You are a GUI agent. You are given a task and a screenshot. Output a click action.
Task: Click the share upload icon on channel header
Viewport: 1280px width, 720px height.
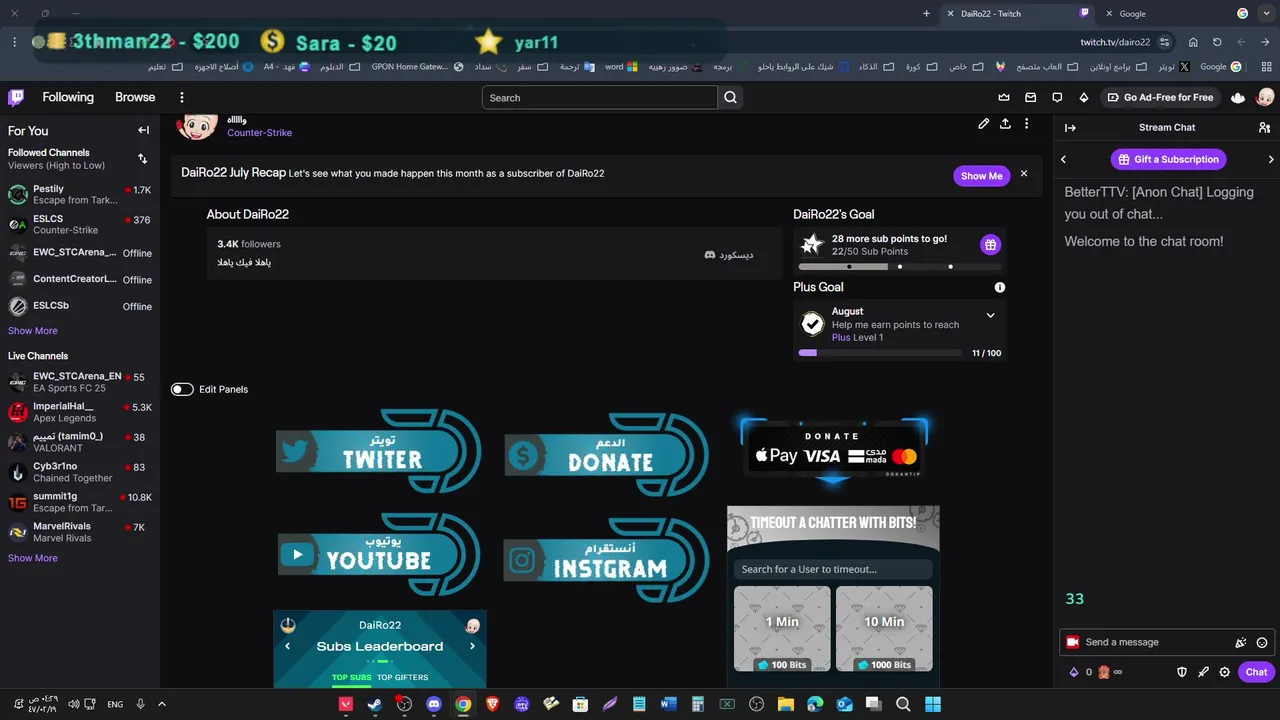[1005, 124]
